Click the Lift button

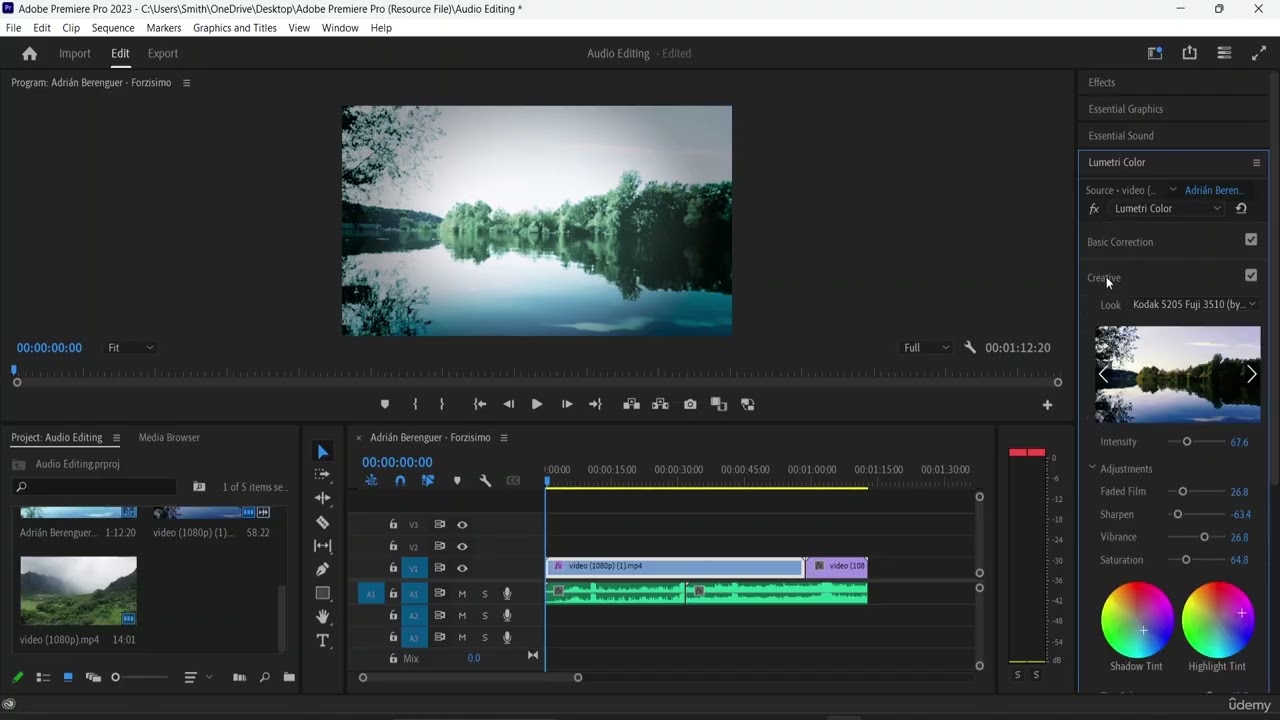click(631, 404)
